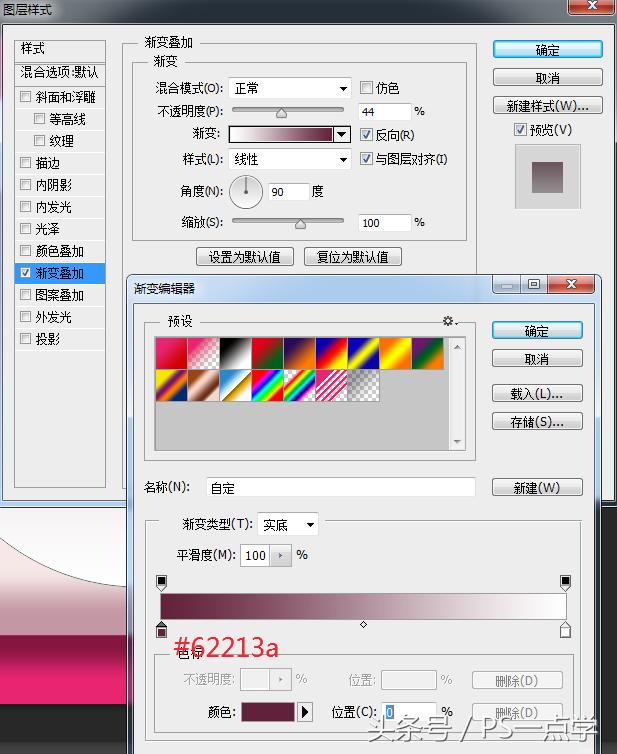Click the scale (缩放) slider handle
Screen dimensions: 617x754
click(301, 224)
